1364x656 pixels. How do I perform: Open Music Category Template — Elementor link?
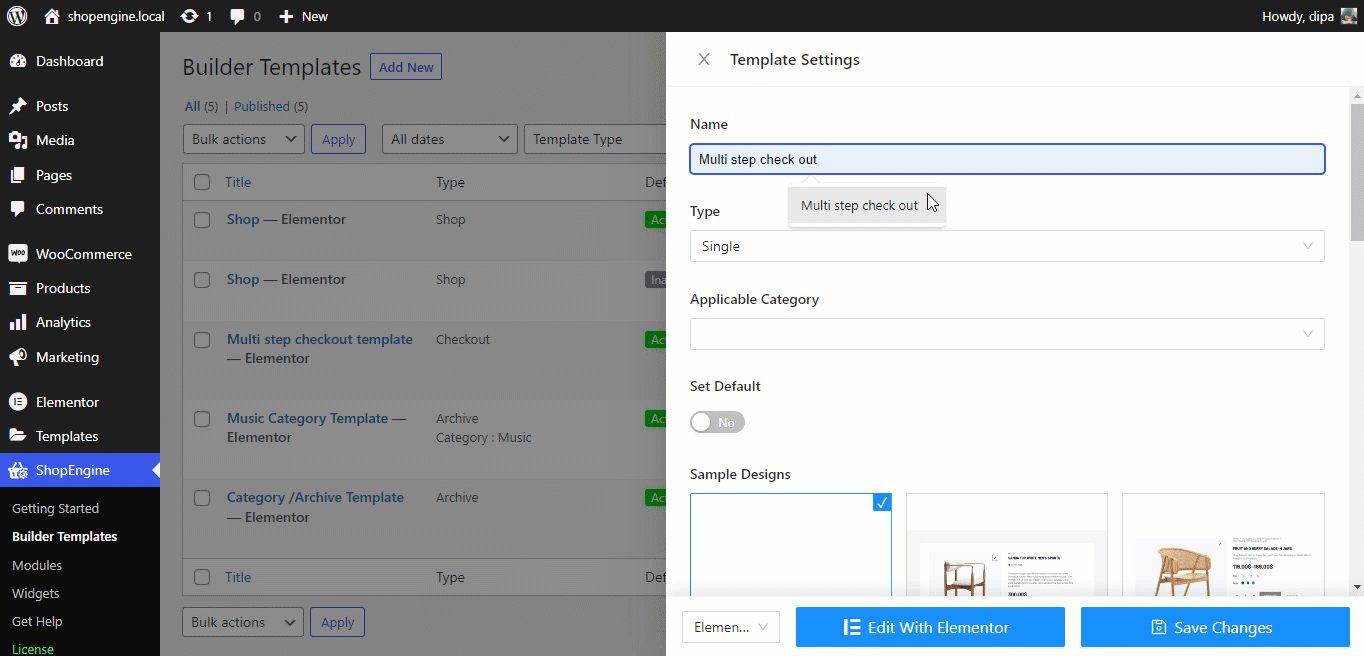tap(316, 428)
